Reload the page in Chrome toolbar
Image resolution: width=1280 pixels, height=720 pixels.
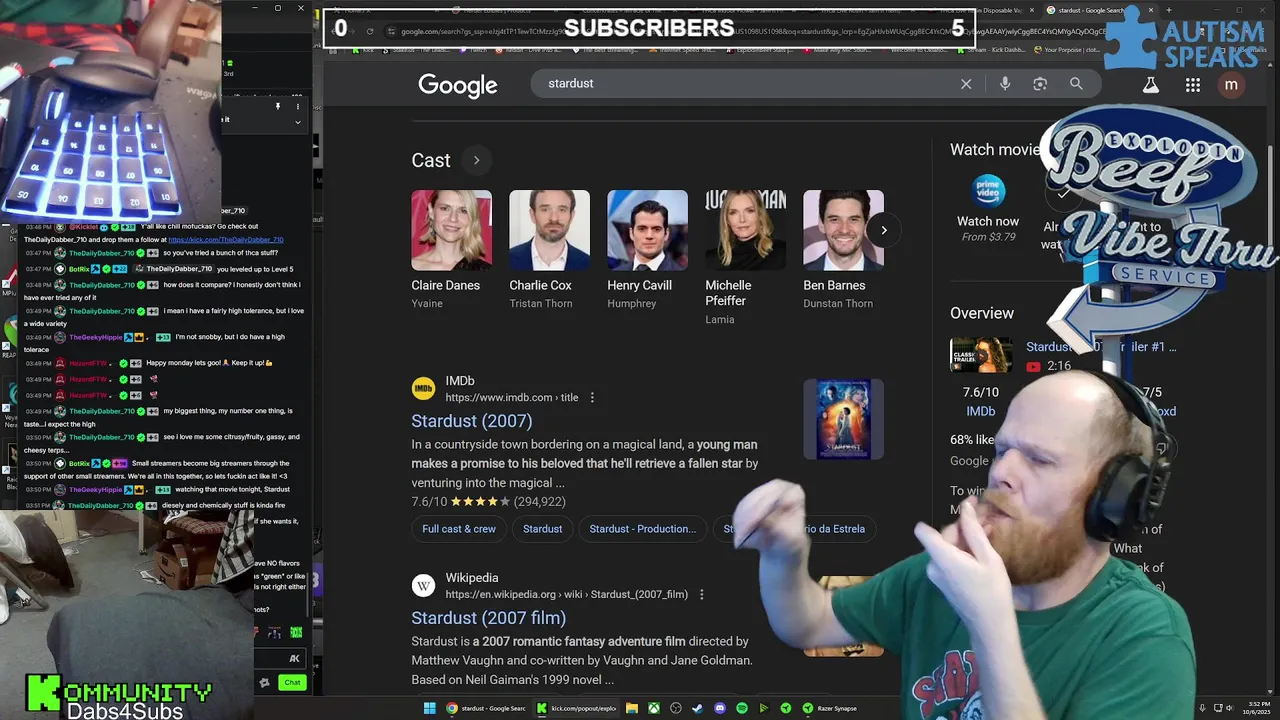point(370,31)
